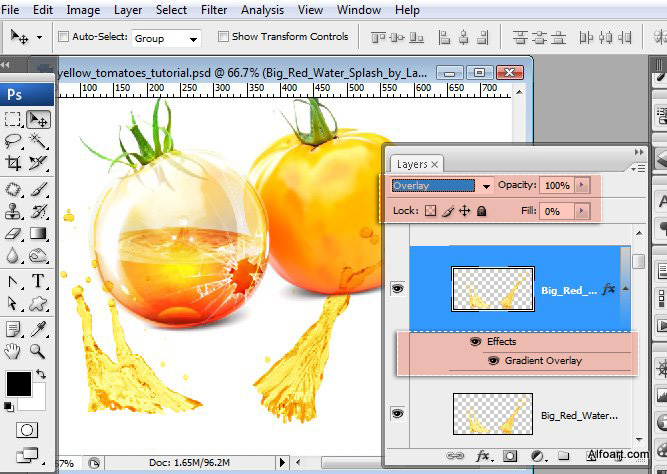Hide the Gradient Overlay effect
Screen dimensions: 667x474
[x=493, y=361]
